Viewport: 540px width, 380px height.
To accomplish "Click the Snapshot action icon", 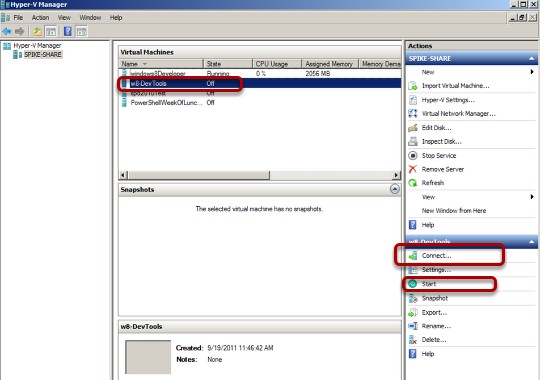I will [x=413, y=298].
